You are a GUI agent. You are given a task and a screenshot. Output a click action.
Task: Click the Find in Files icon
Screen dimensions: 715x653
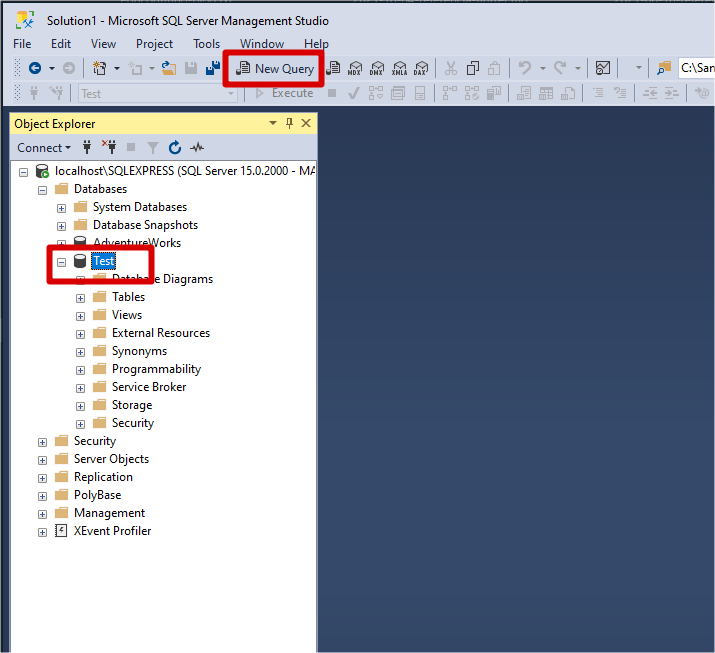pyautogui.click(x=664, y=68)
